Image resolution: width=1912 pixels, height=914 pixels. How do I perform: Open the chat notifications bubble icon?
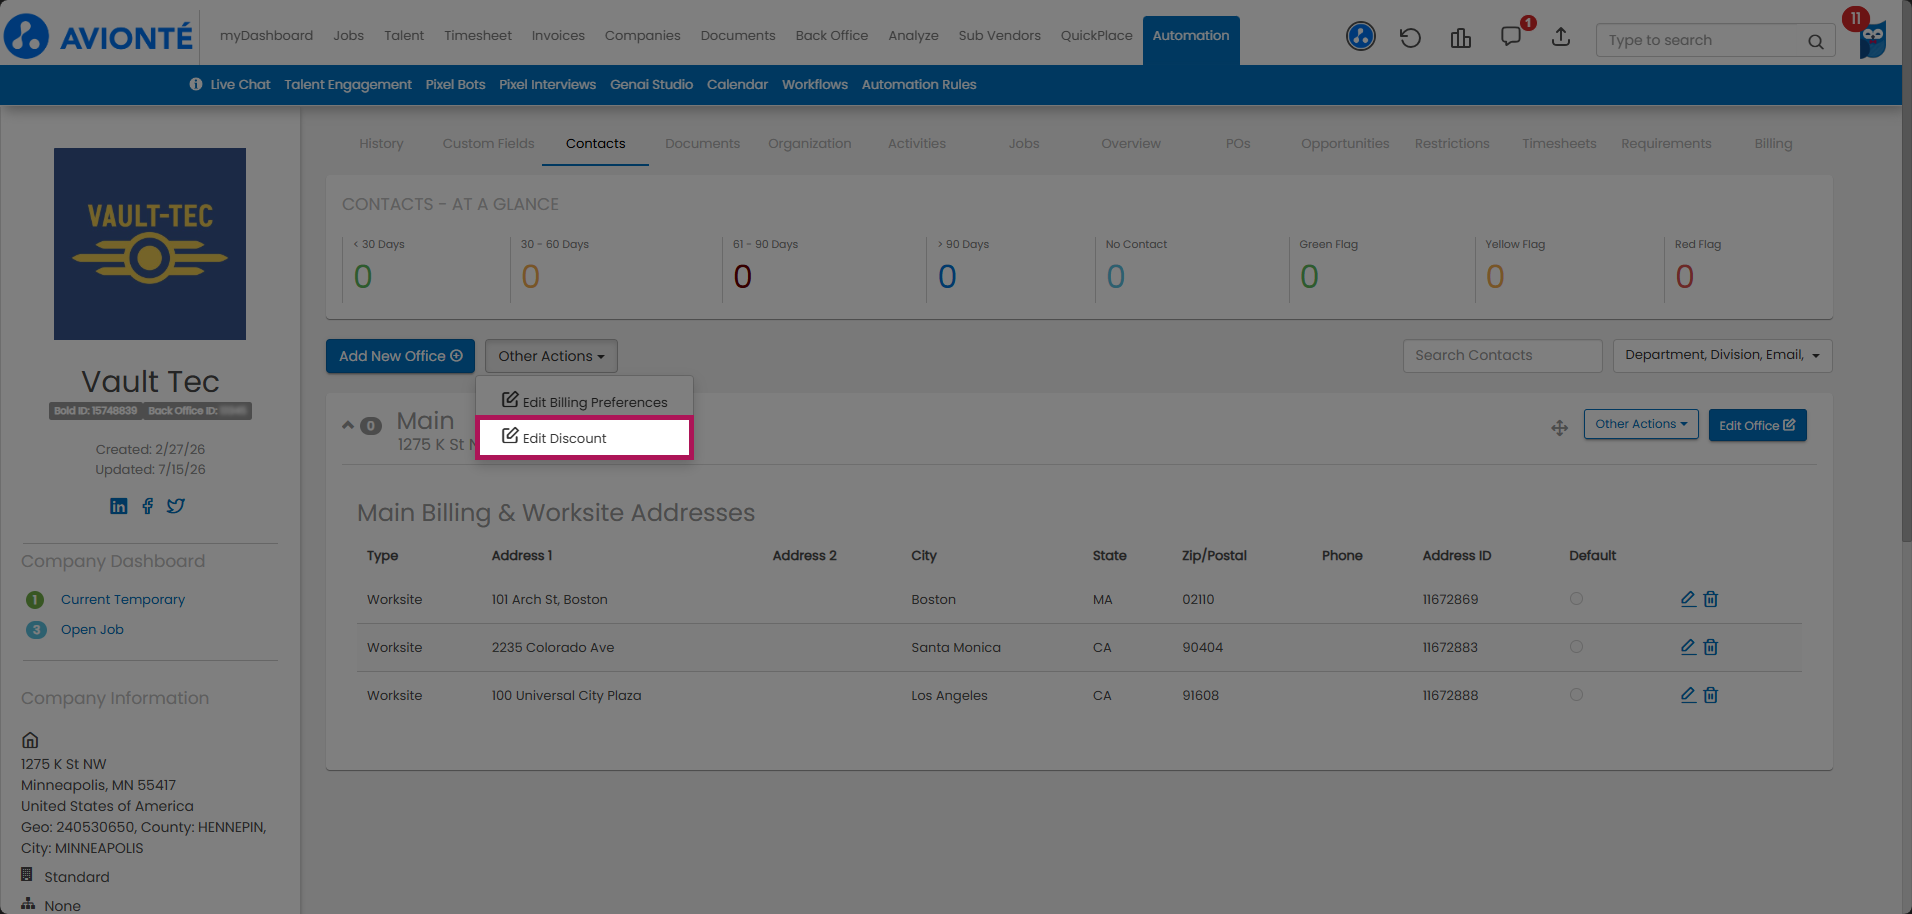[1511, 37]
